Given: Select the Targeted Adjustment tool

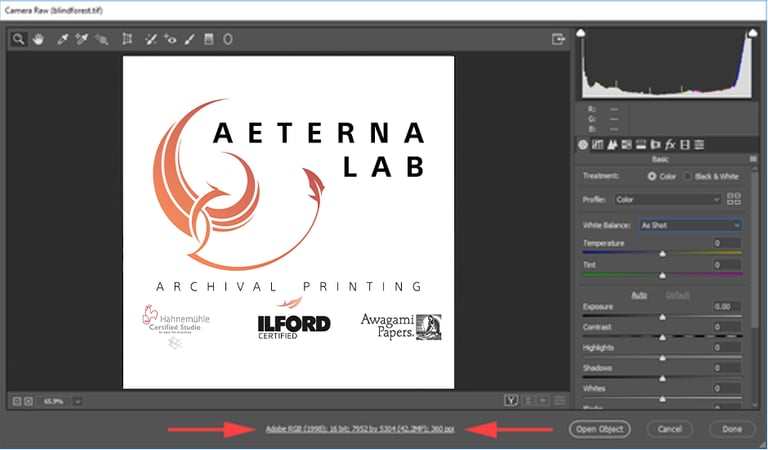Looking at the screenshot, I should [101, 39].
